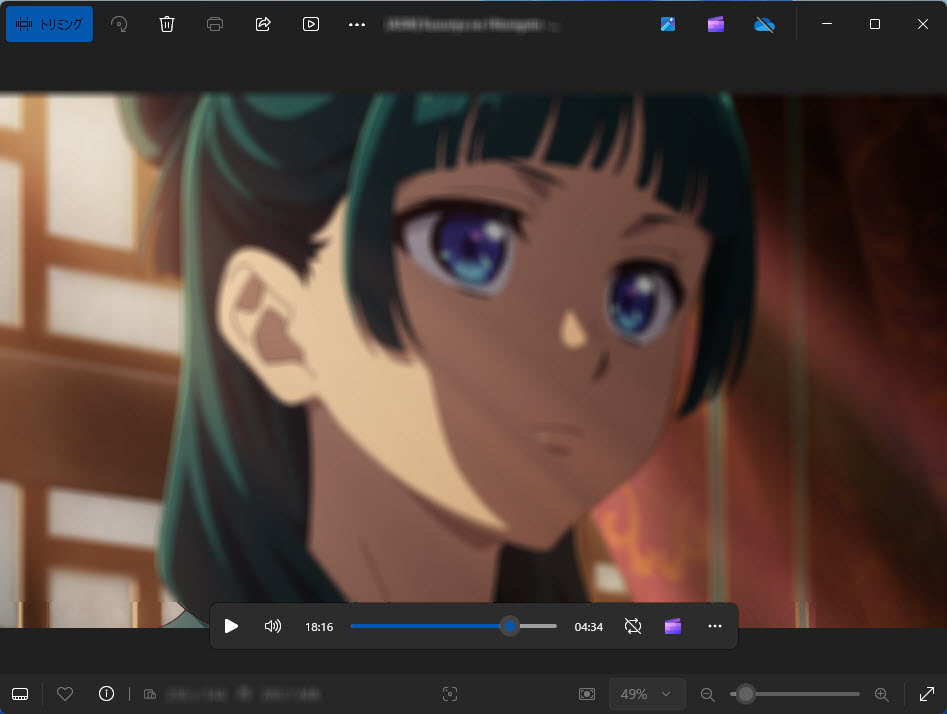
Task: Expand the 49% zoom level dropdown
Action: pos(647,694)
